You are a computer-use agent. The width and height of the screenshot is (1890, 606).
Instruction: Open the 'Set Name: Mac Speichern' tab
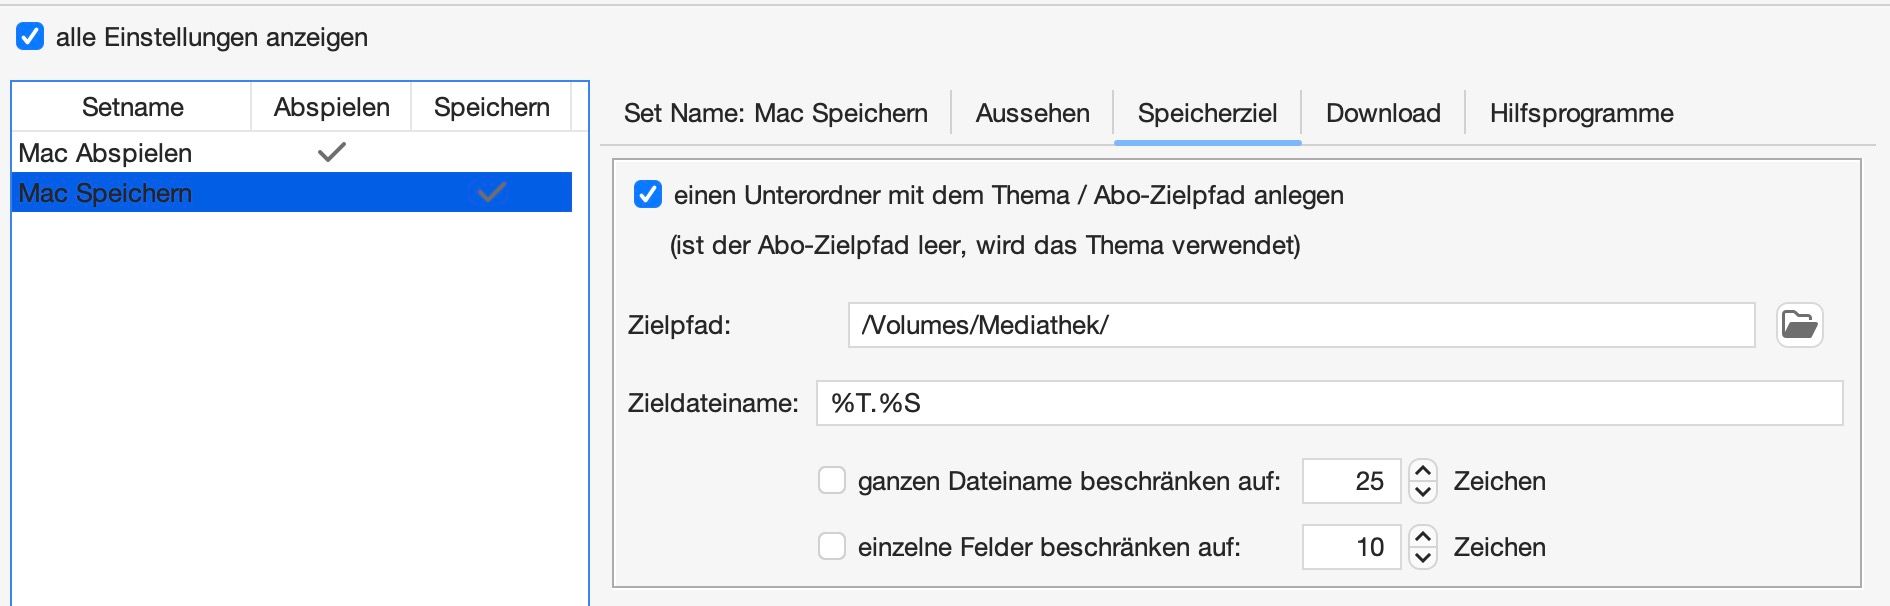pyautogui.click(x=775, y=113)
